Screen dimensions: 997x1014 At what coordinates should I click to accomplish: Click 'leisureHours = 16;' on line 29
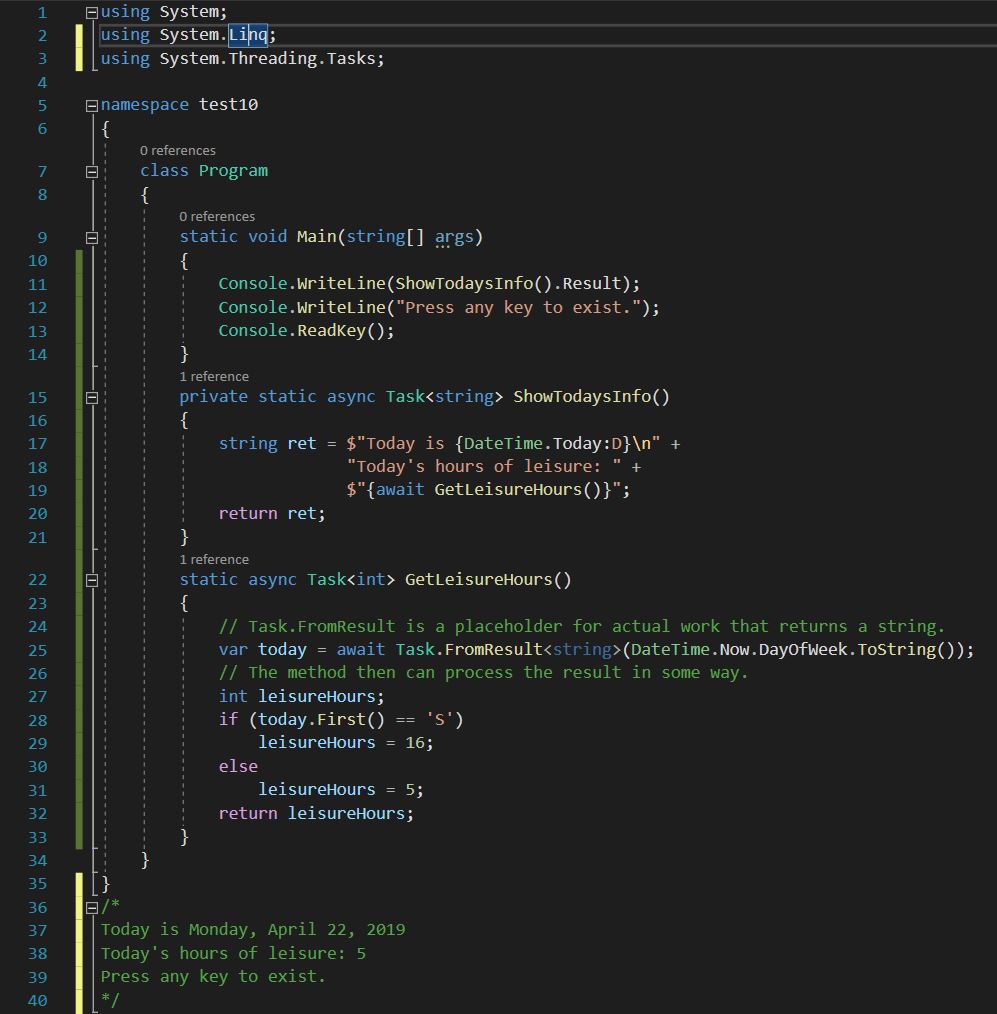point(345,742)
